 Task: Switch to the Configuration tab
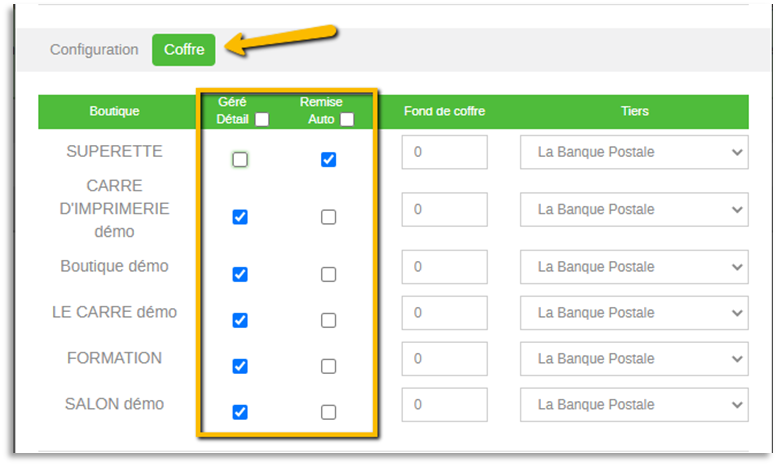tap(94, 50)
